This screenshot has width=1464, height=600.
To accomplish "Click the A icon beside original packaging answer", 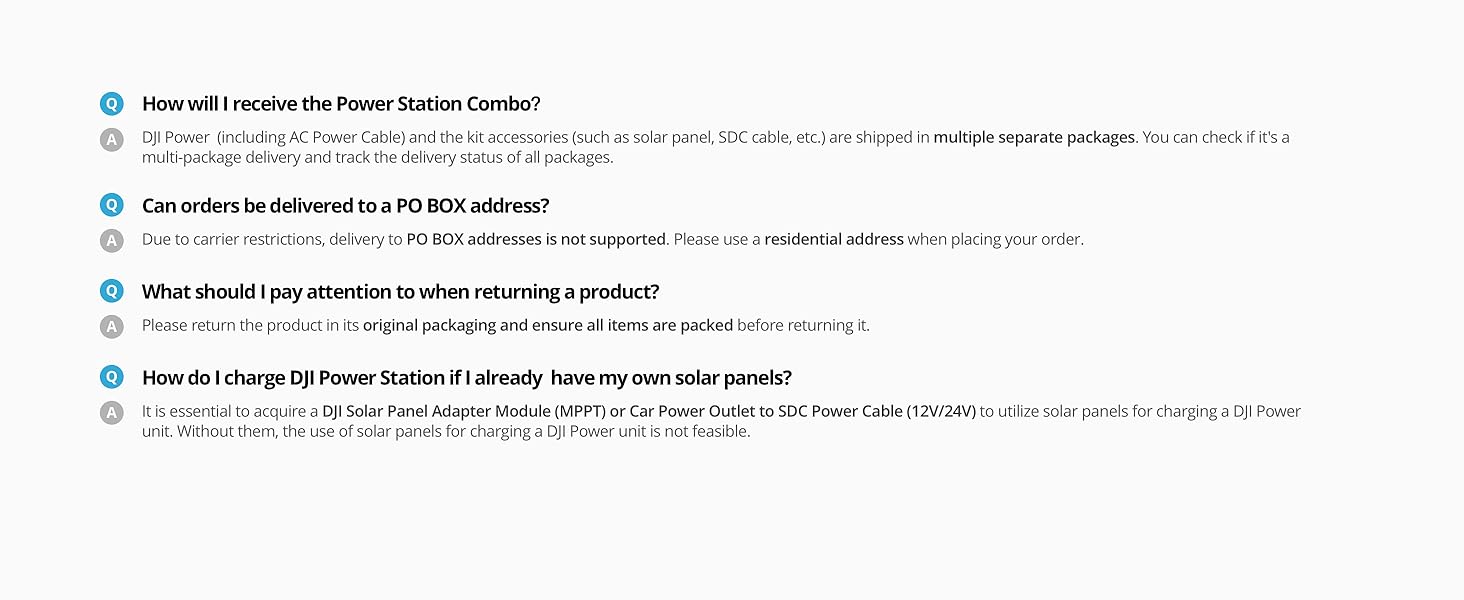I will click(112, 326).
